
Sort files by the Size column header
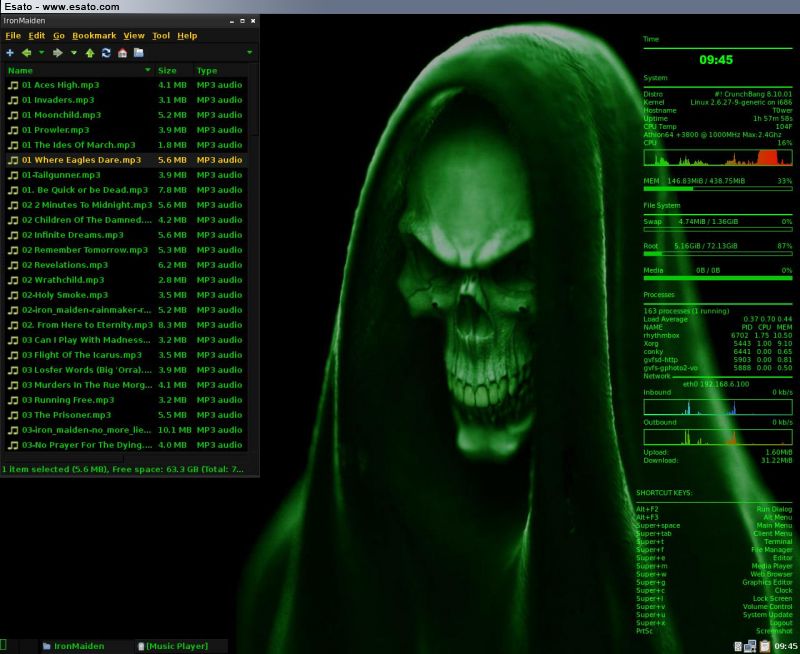pyautogui.click(x=173, y=70)
